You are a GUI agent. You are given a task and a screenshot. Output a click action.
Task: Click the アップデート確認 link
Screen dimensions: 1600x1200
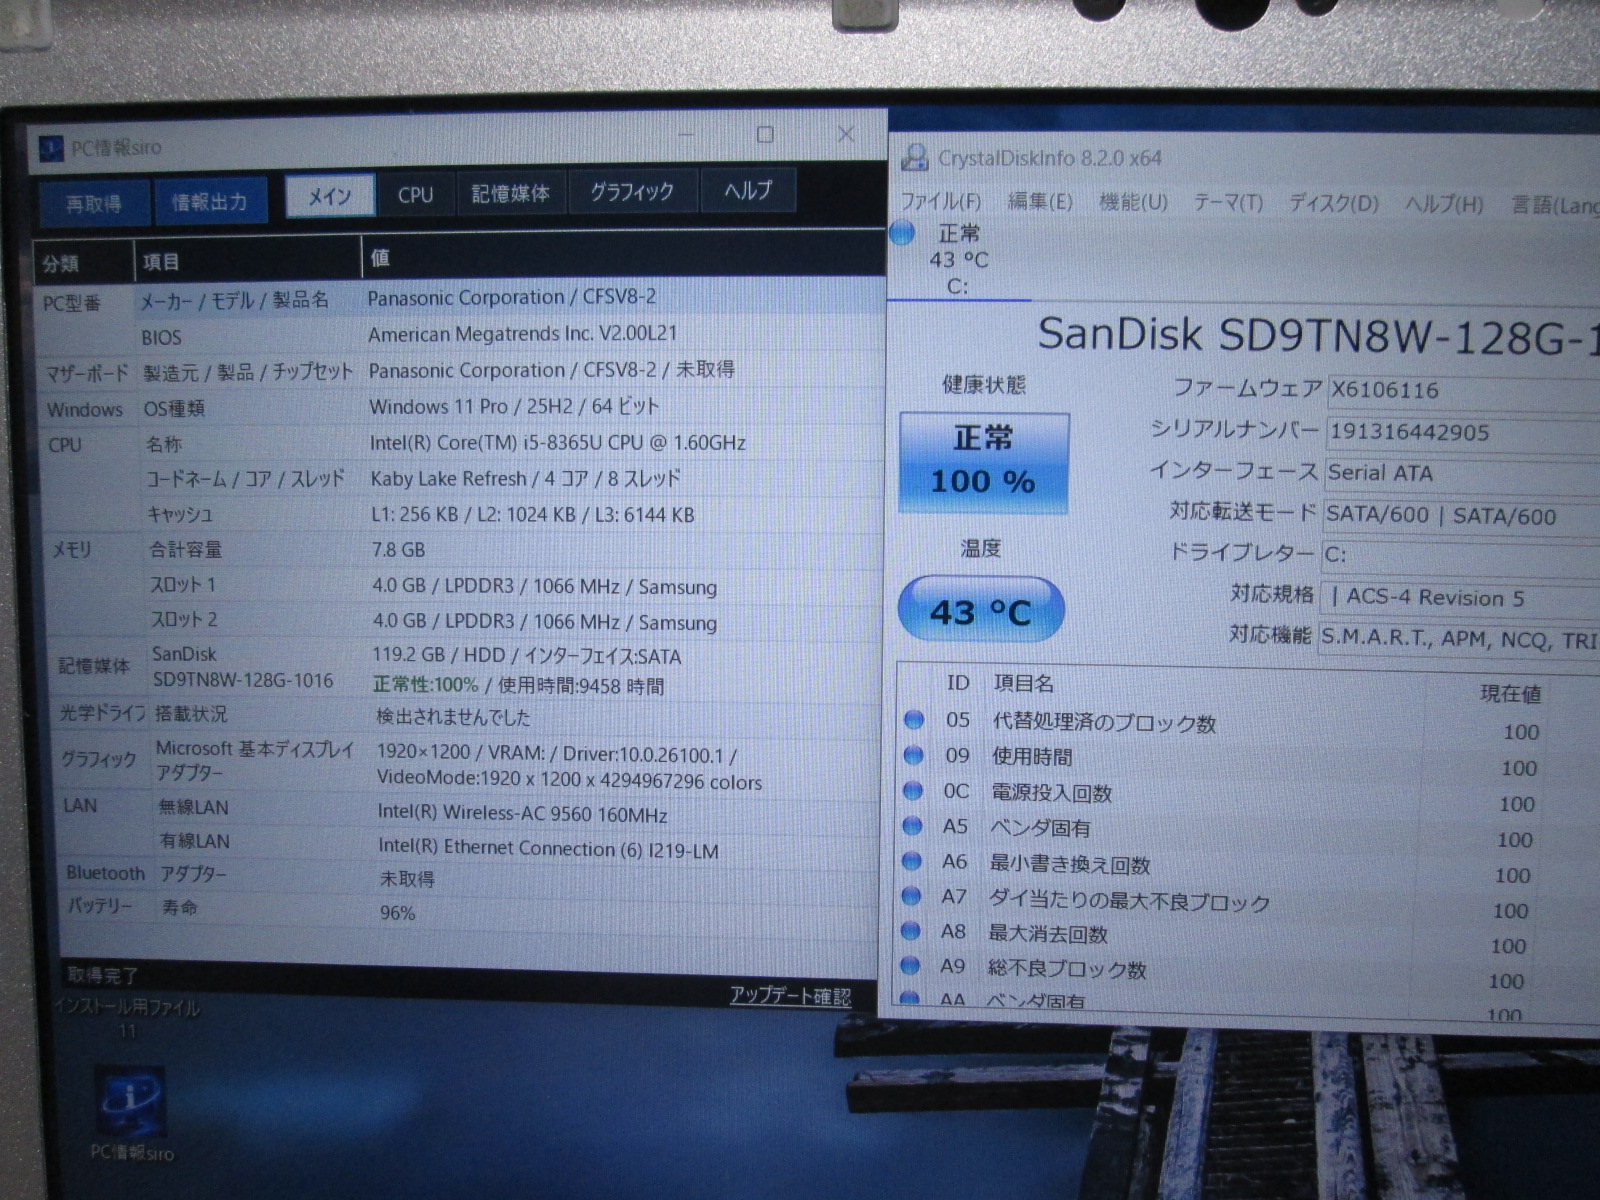tap(790, 995)
